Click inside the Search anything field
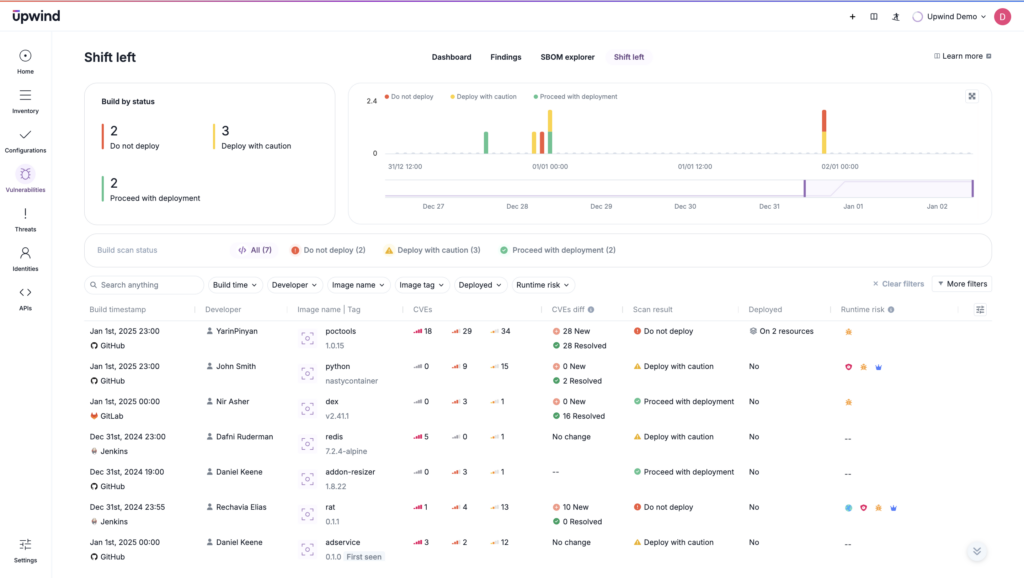This screenshot has height=578, width=1024. tap(143, 284)
